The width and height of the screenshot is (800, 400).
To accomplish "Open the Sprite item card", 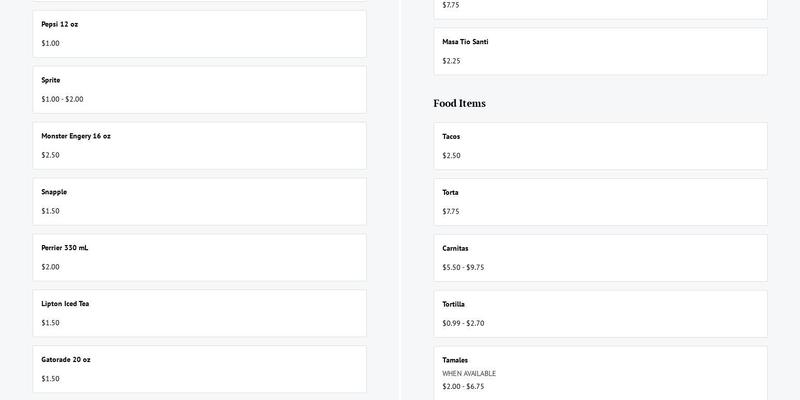I will point(199,89).
